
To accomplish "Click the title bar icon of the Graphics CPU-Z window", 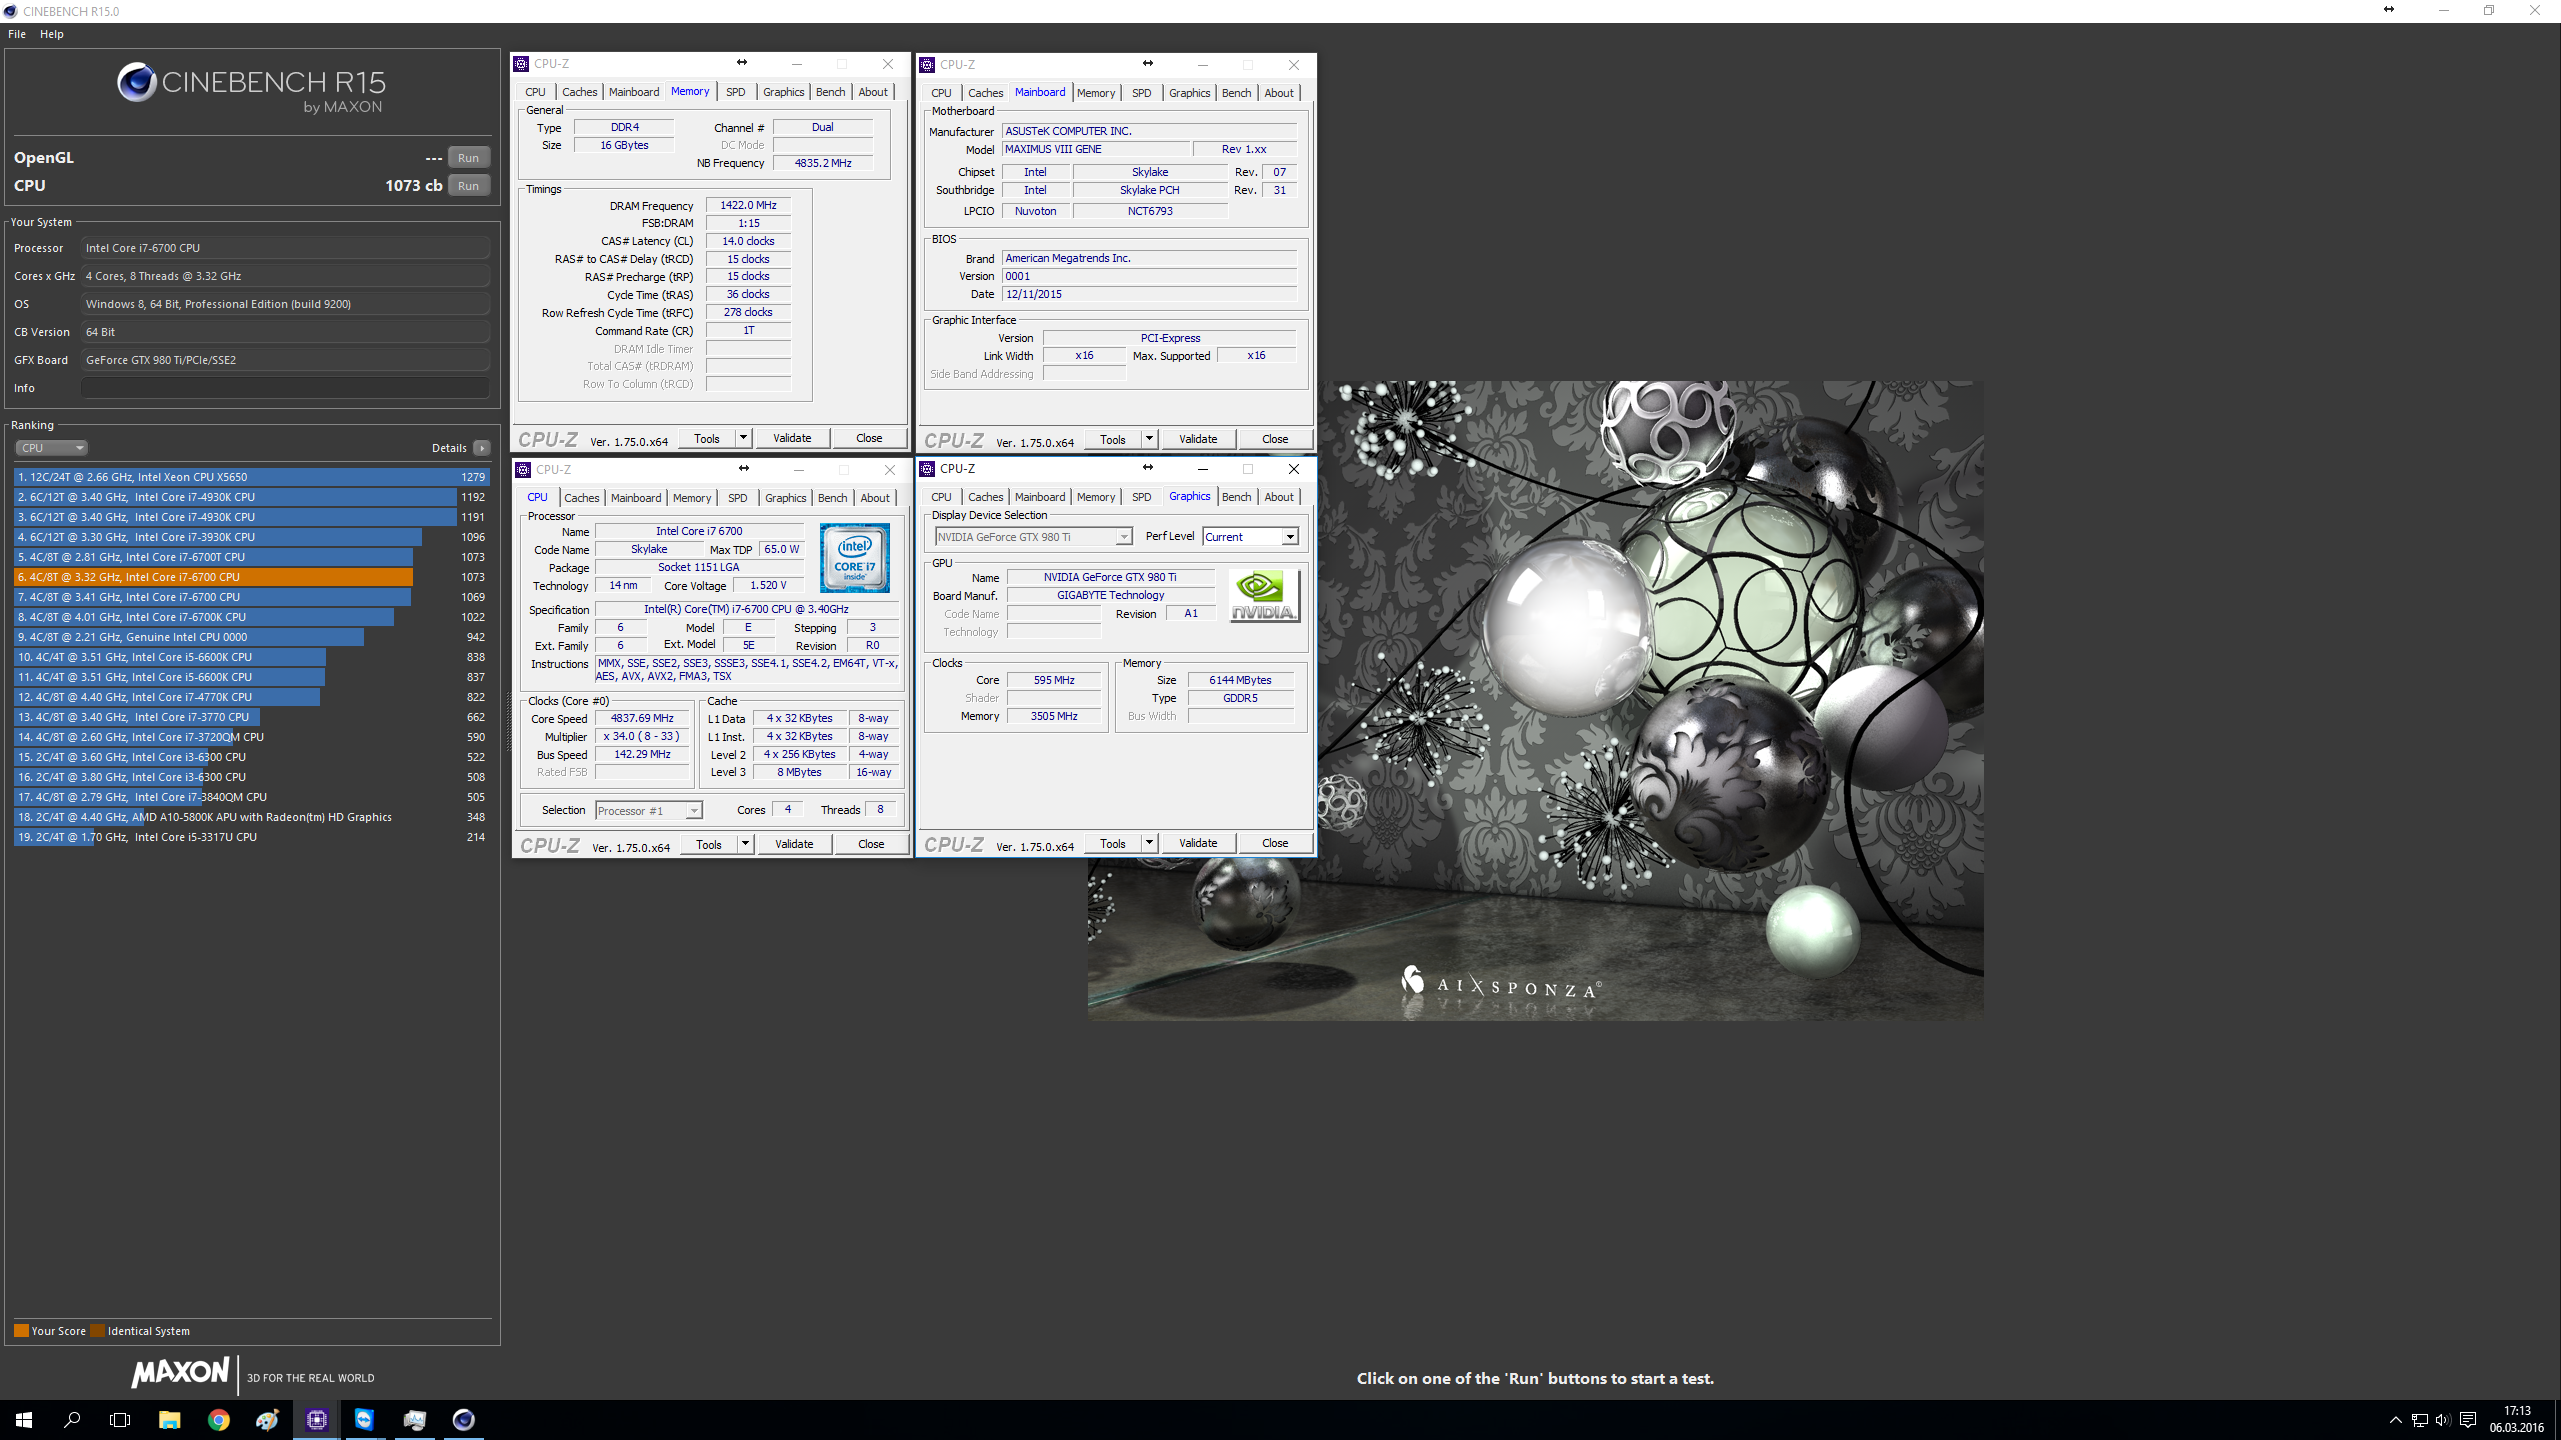I will (x=927, y=469).
